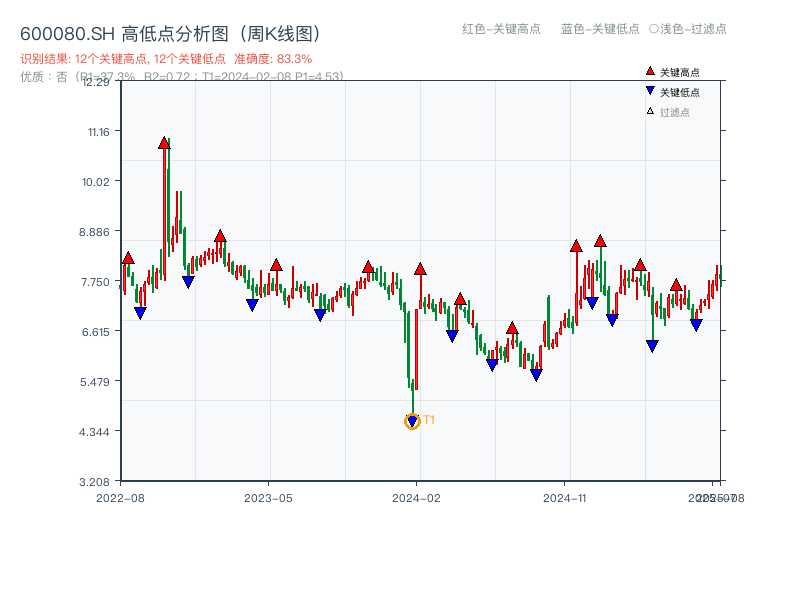Toggle the 过滤点 legend entry
This screenshot has height=600, width=800.
[x=668, y=112]
